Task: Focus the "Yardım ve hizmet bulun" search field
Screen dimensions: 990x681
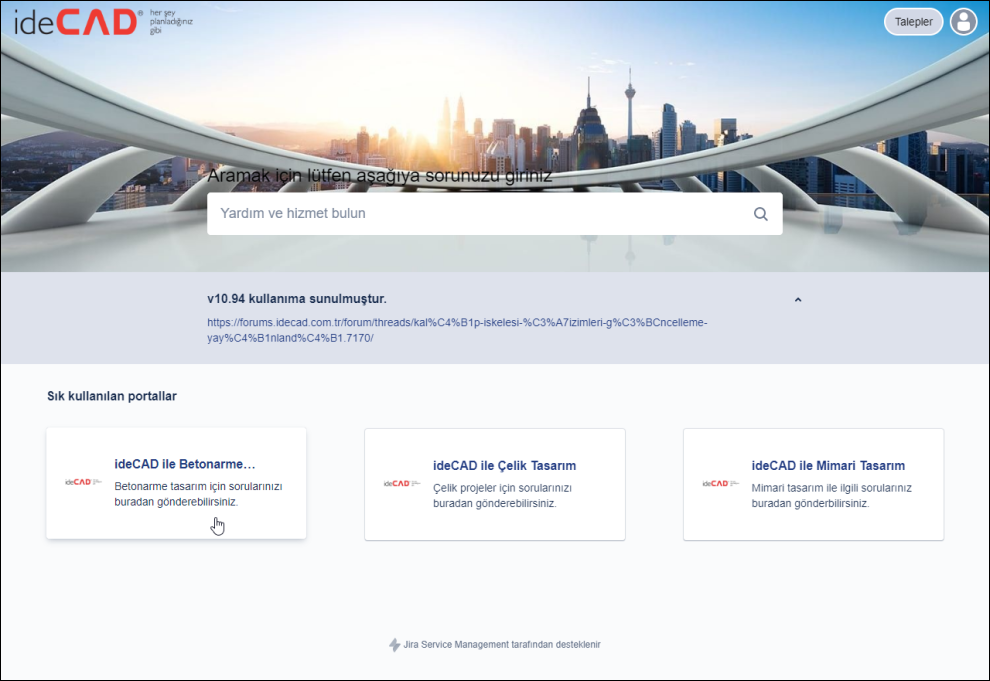Action: coord(478,214)
